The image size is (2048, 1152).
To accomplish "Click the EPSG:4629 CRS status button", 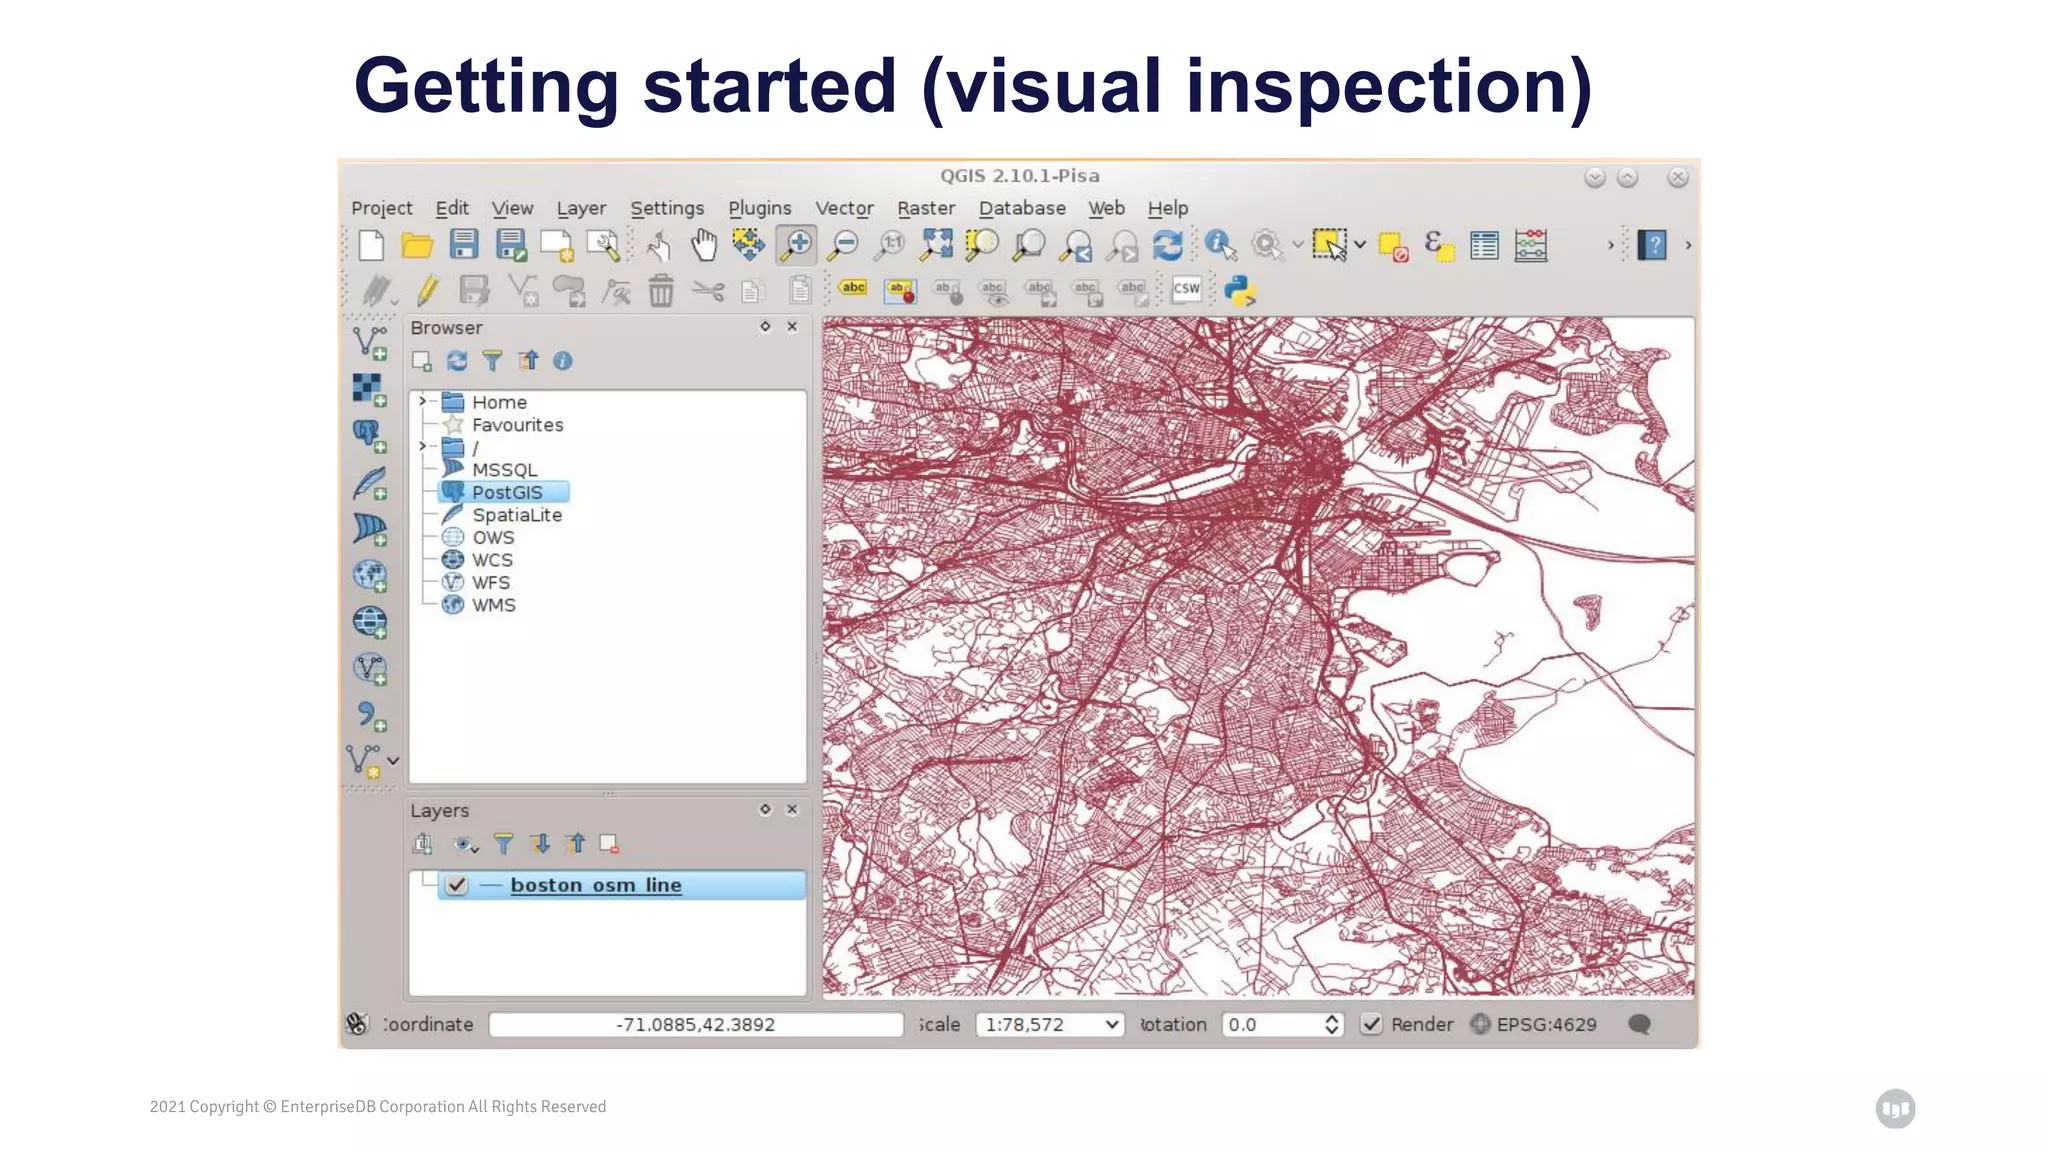I will tap(1534, 1024).
